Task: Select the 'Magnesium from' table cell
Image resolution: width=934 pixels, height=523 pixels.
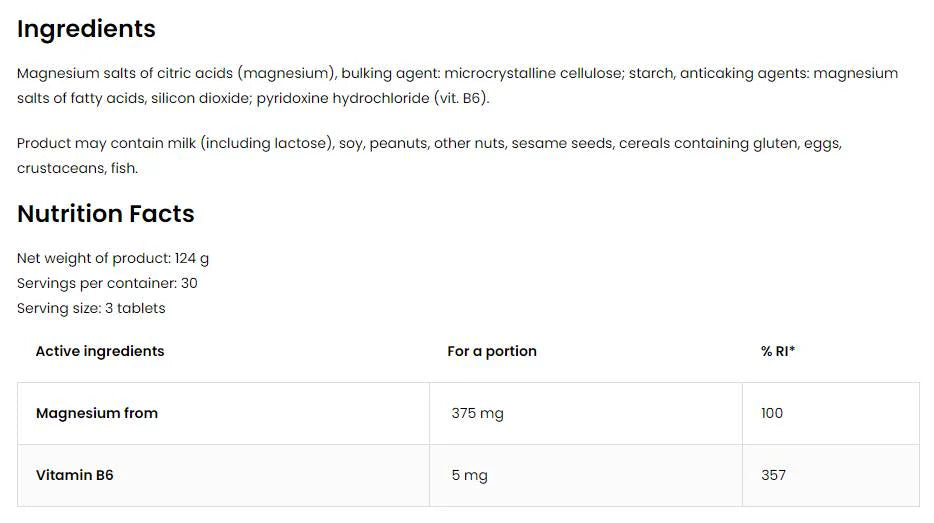Action: click(97, 413)
